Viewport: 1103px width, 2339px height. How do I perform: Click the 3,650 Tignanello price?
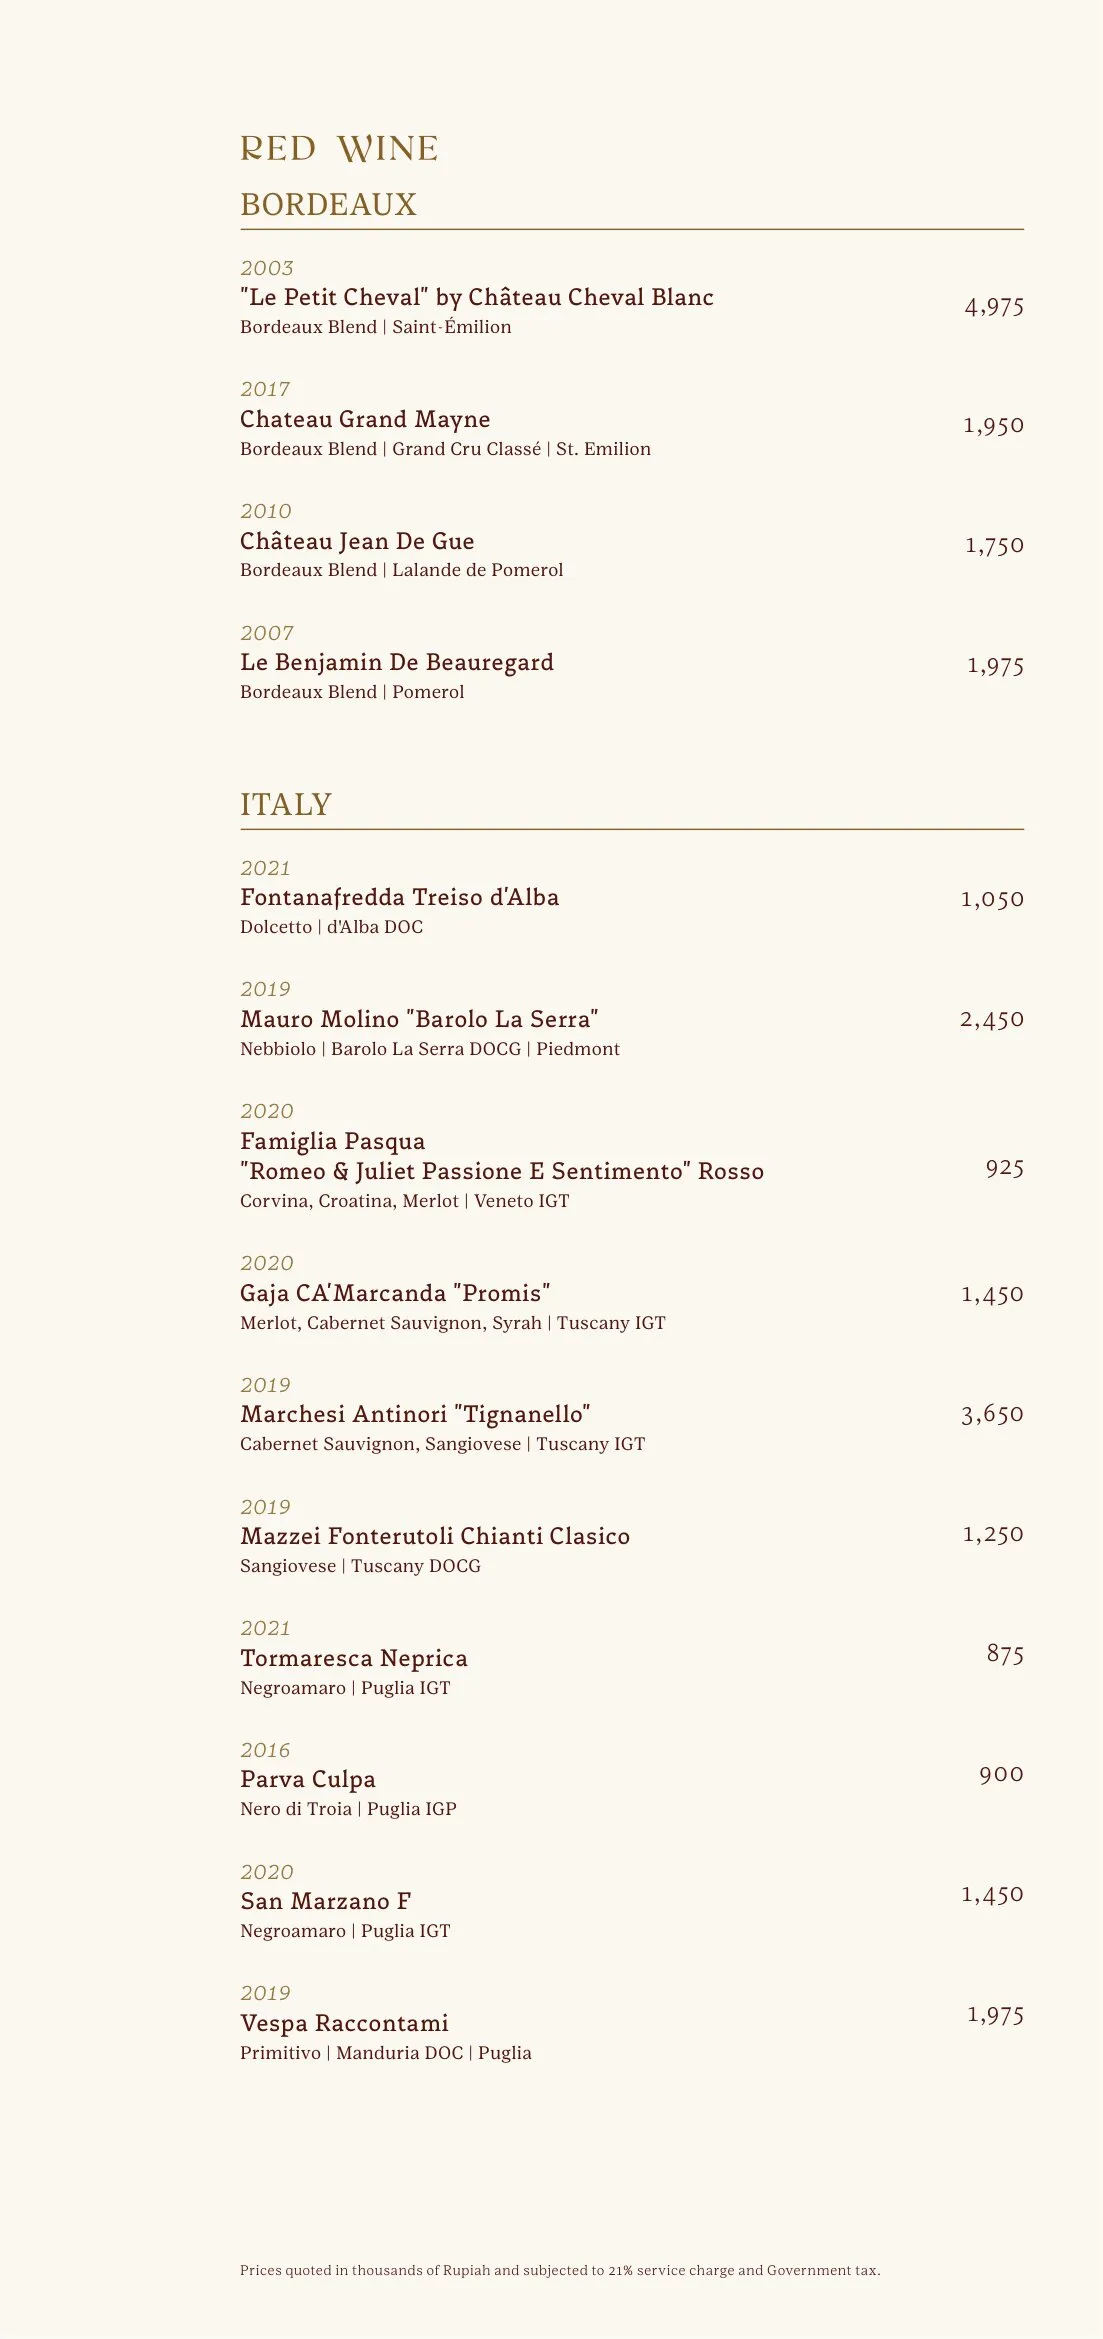click(992, 1414)
